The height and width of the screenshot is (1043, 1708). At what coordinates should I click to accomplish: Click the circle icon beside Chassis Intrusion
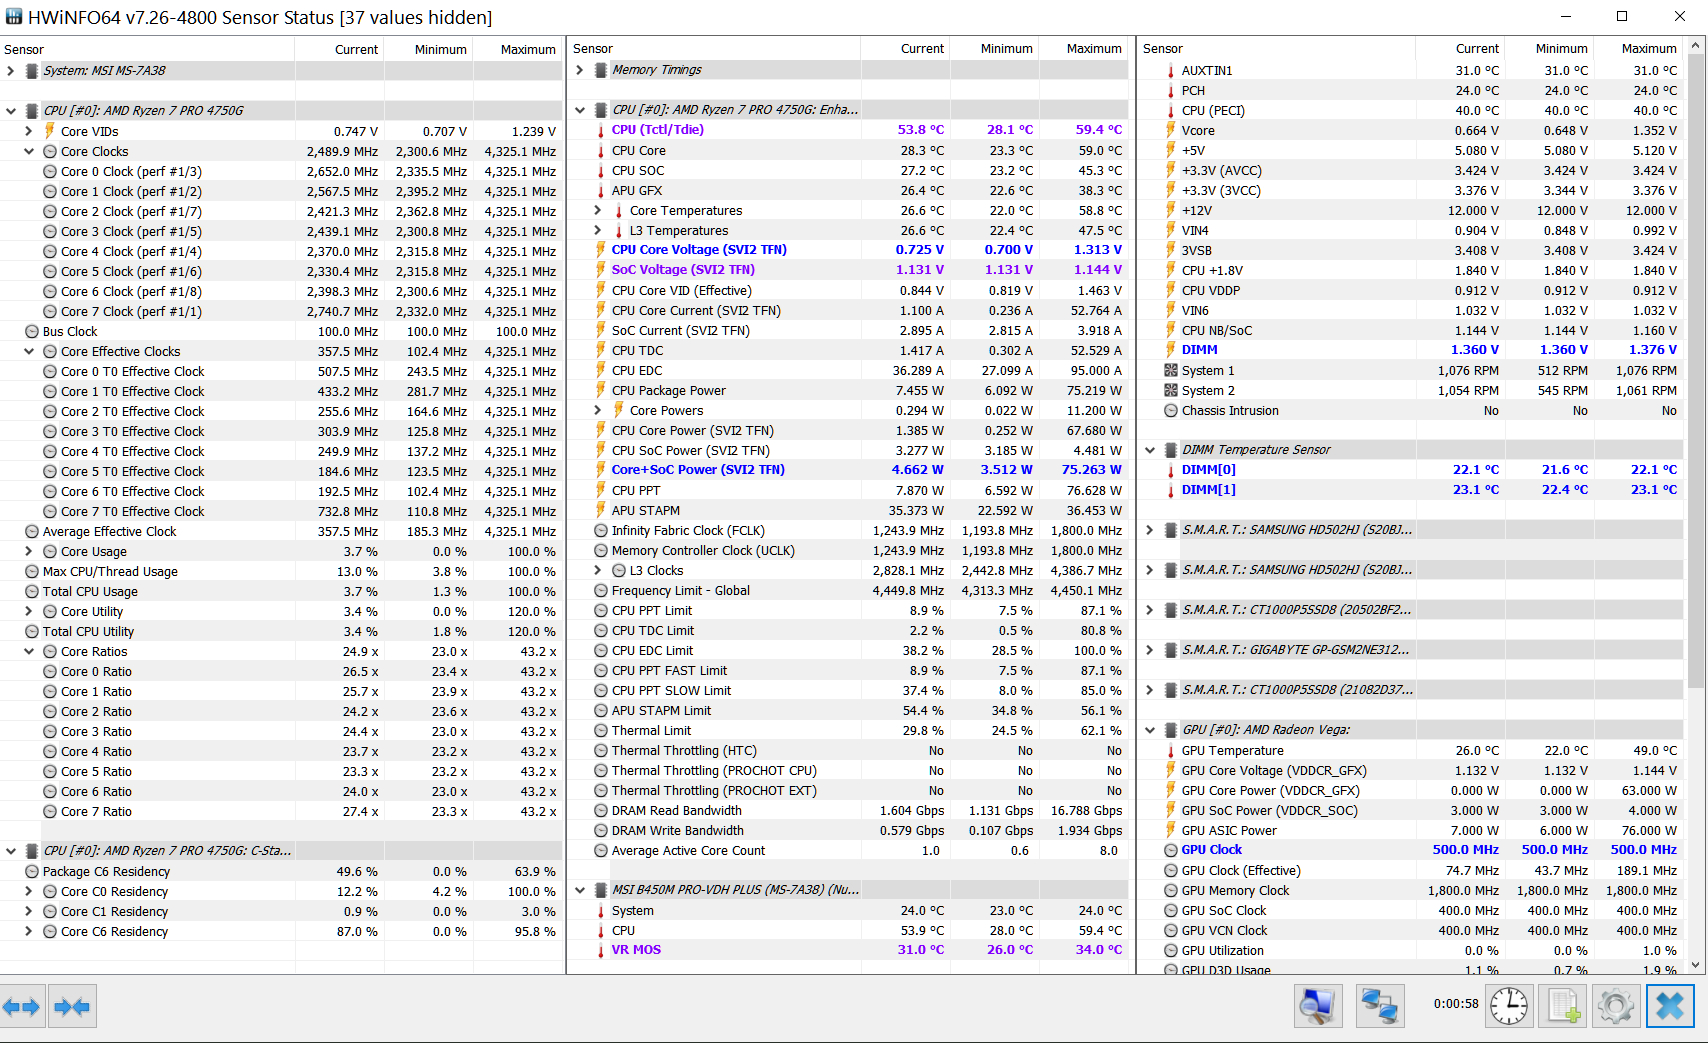pos(1171,410)
